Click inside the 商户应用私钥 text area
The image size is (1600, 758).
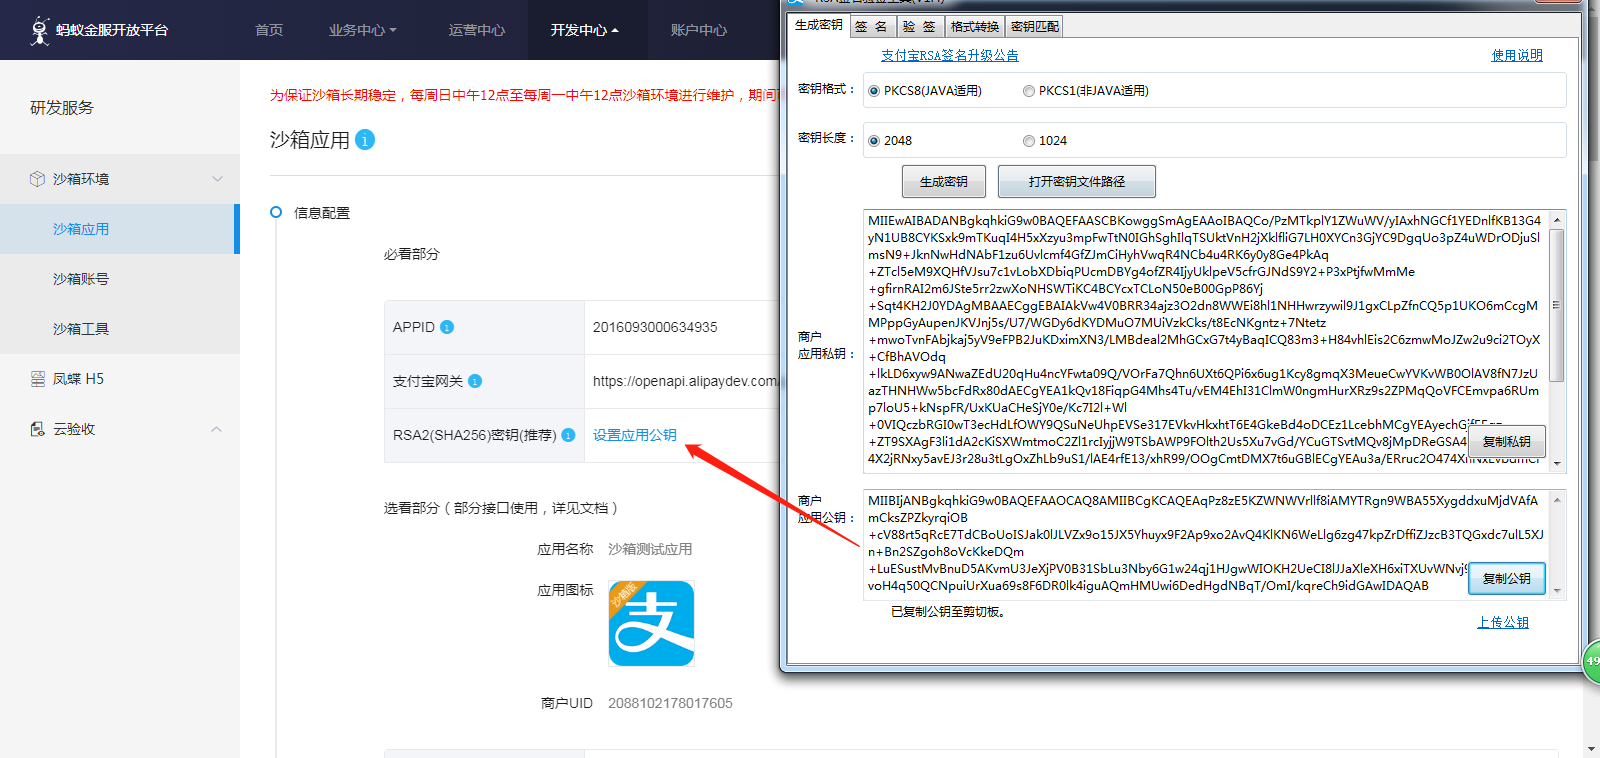tap(1206, 341)
